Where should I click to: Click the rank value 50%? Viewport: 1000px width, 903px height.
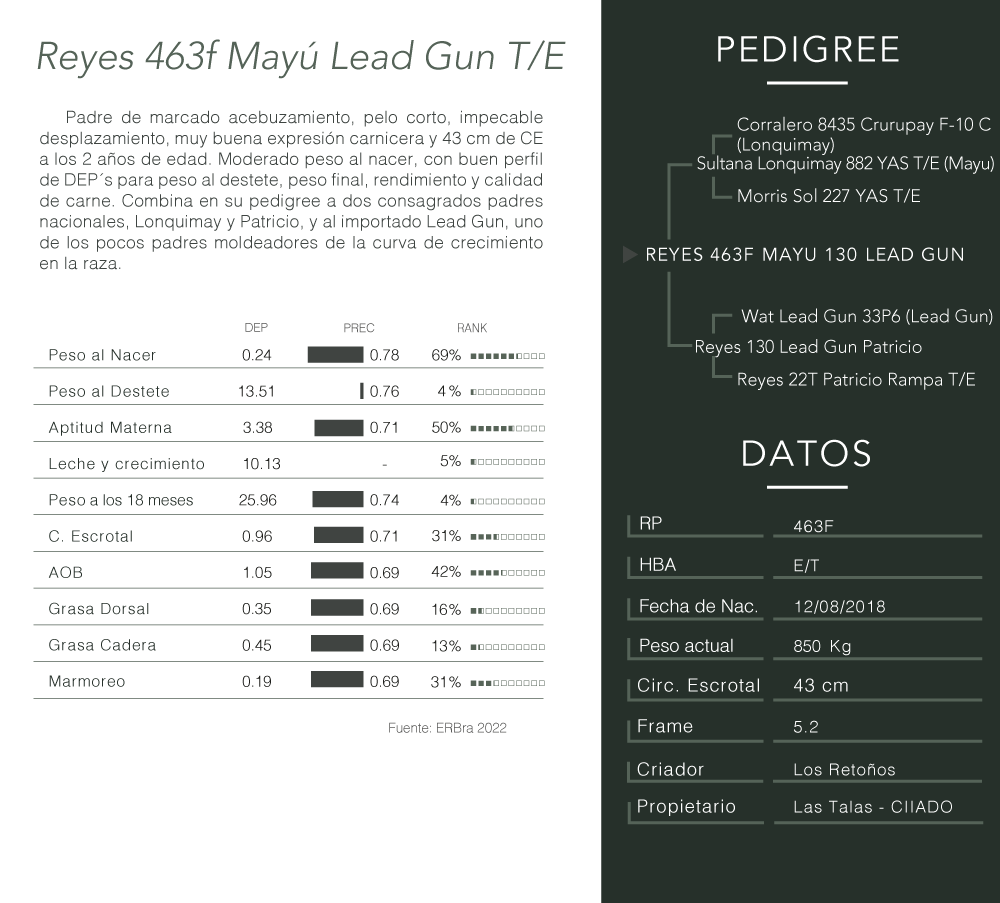coord(446,428)
